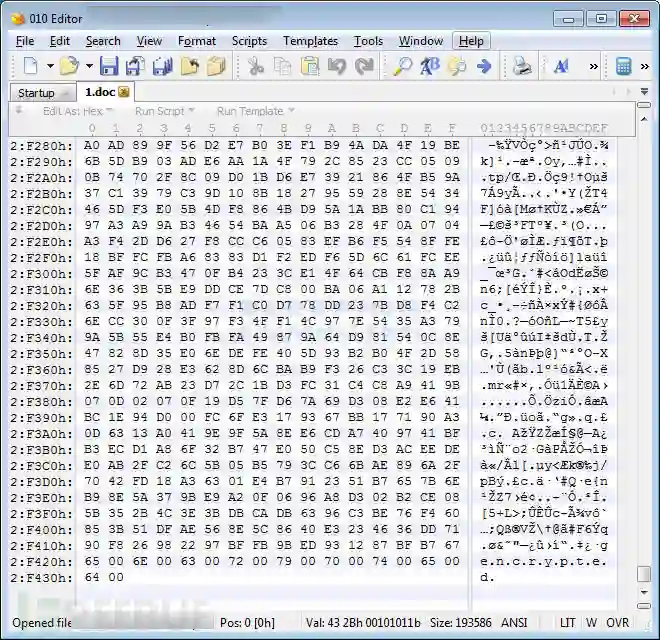Open the Calculator toolbar icon
The width and height of the screenshot is (660, 640).
623,66
